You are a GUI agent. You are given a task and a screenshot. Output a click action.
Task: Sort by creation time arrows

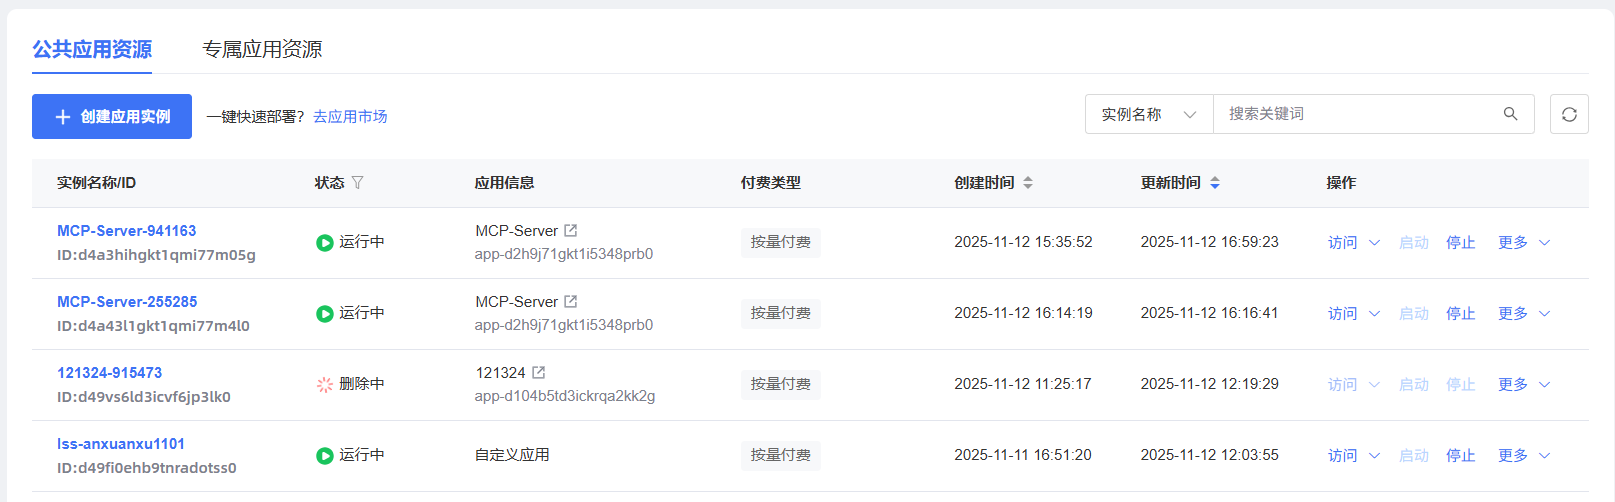click(1028, 182)
